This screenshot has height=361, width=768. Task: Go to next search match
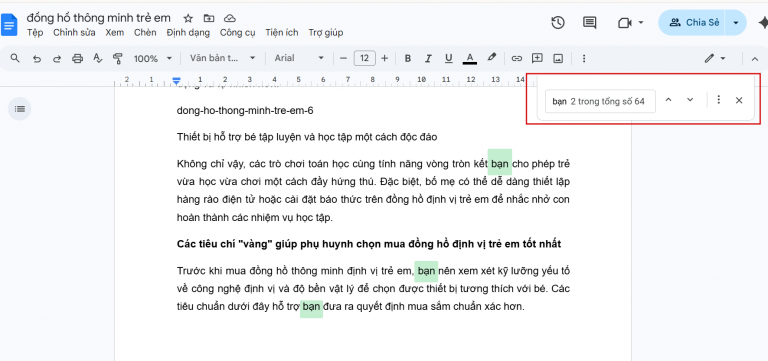coord(690,100)
